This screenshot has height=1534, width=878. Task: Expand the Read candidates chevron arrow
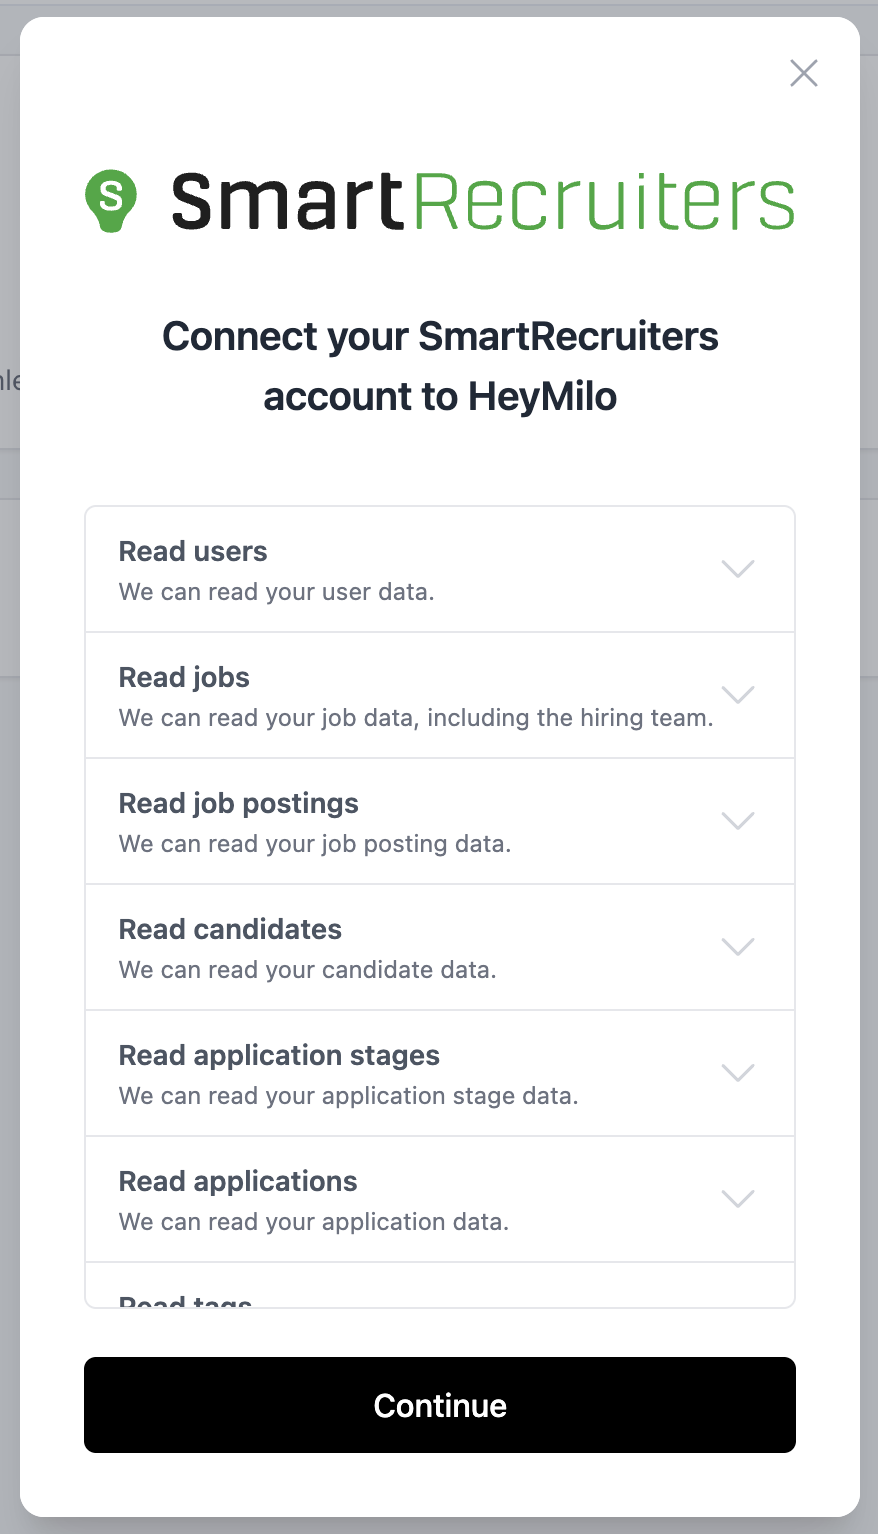[738, 946]
